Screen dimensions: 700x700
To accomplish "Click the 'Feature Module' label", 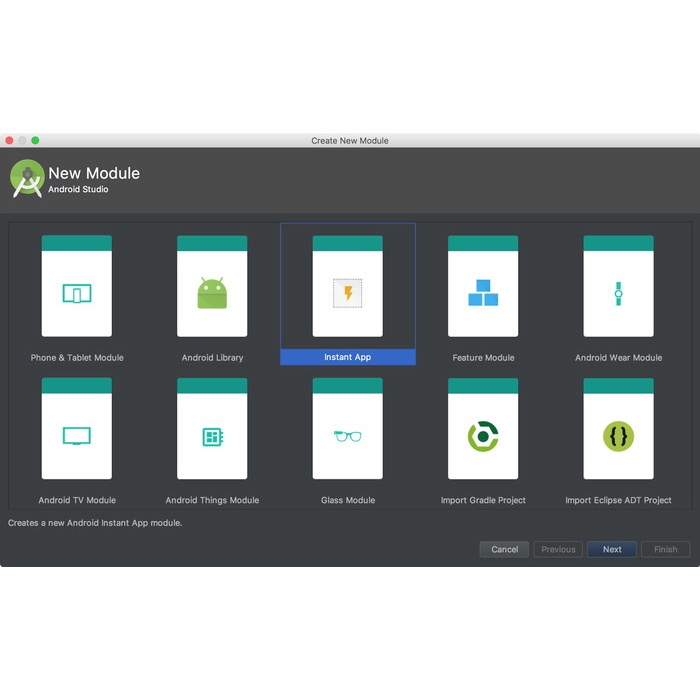I will tap(483, 358).
